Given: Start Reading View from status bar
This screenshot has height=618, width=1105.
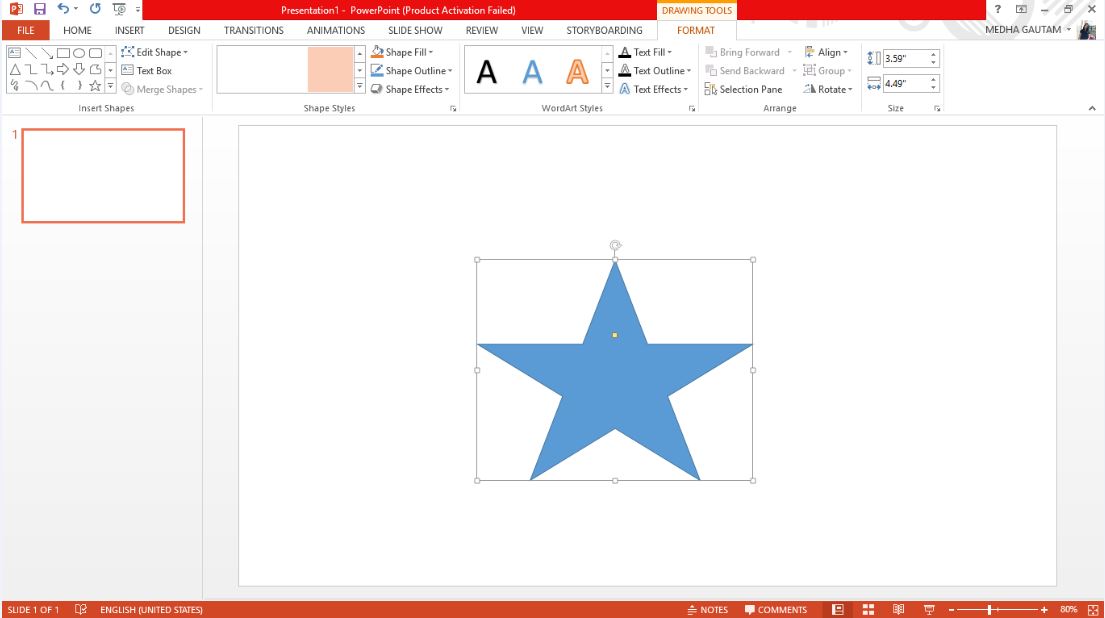Looking at the screenshot, I should tap(898, 609).
